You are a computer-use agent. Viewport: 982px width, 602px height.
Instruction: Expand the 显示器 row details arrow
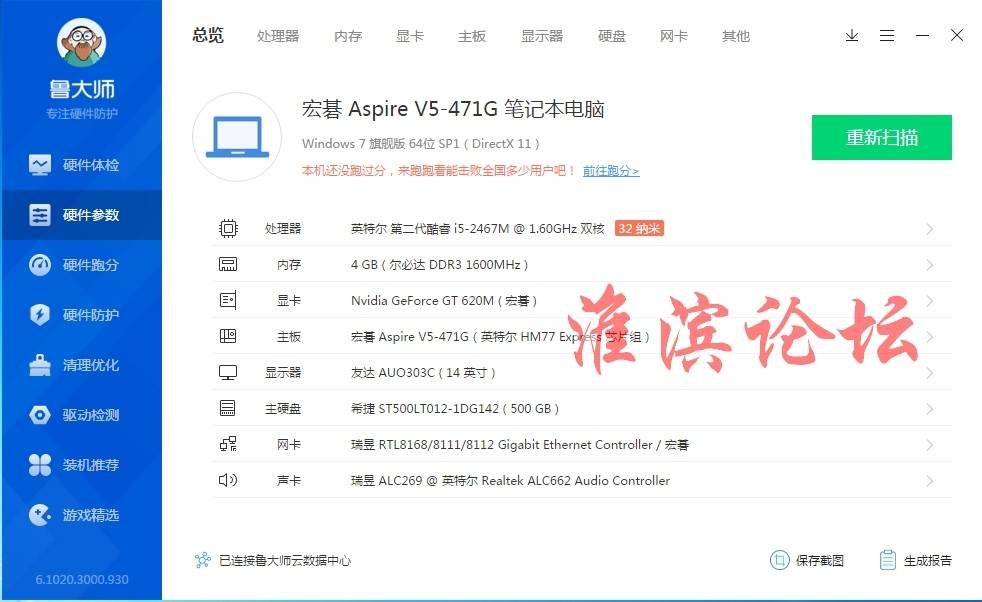[x=930, y=373]
